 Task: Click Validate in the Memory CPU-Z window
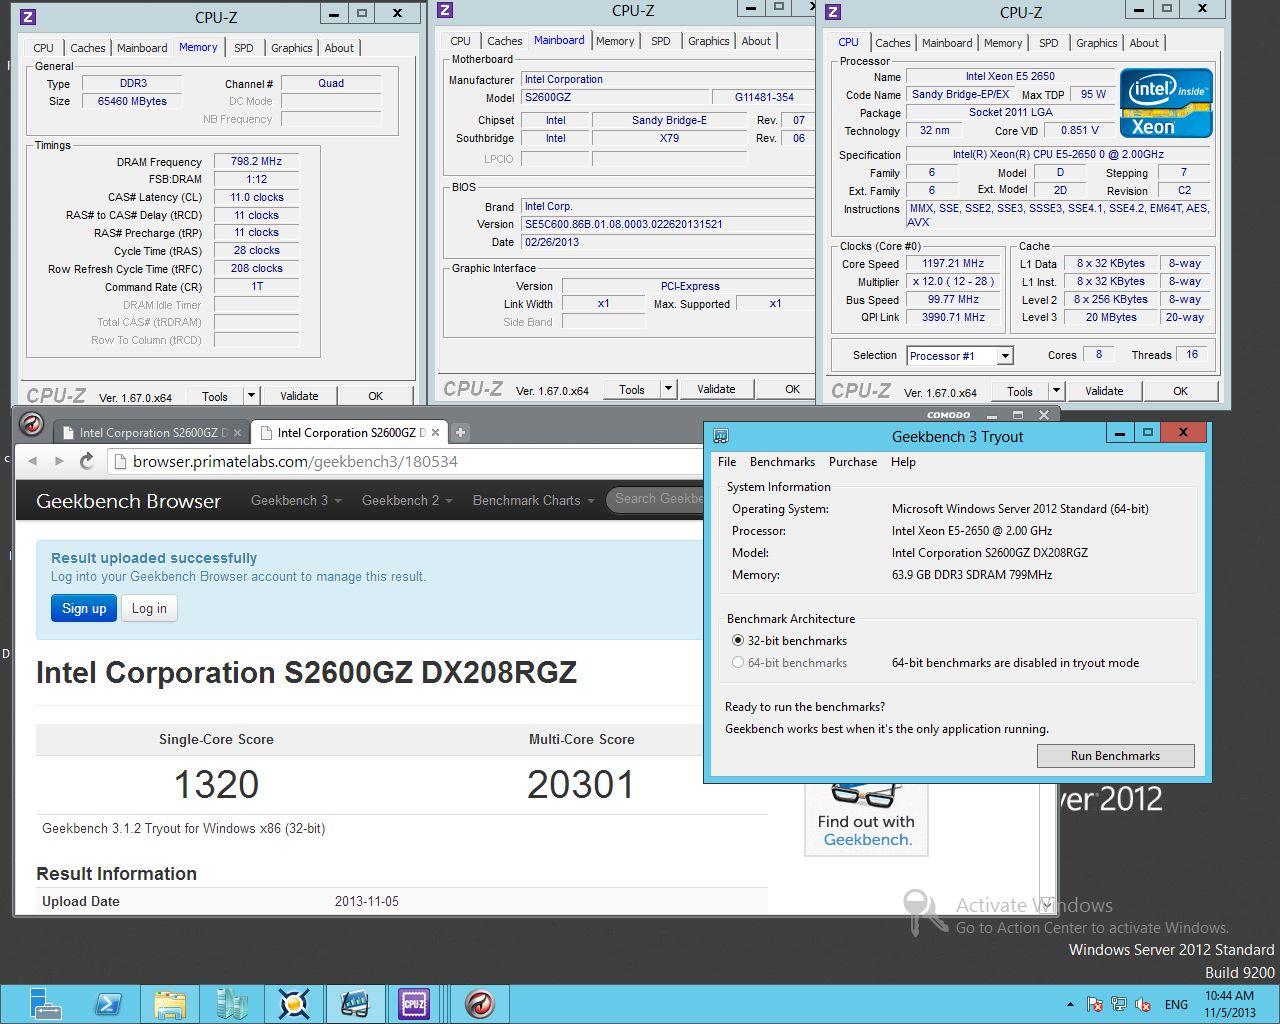coord(299,396)
